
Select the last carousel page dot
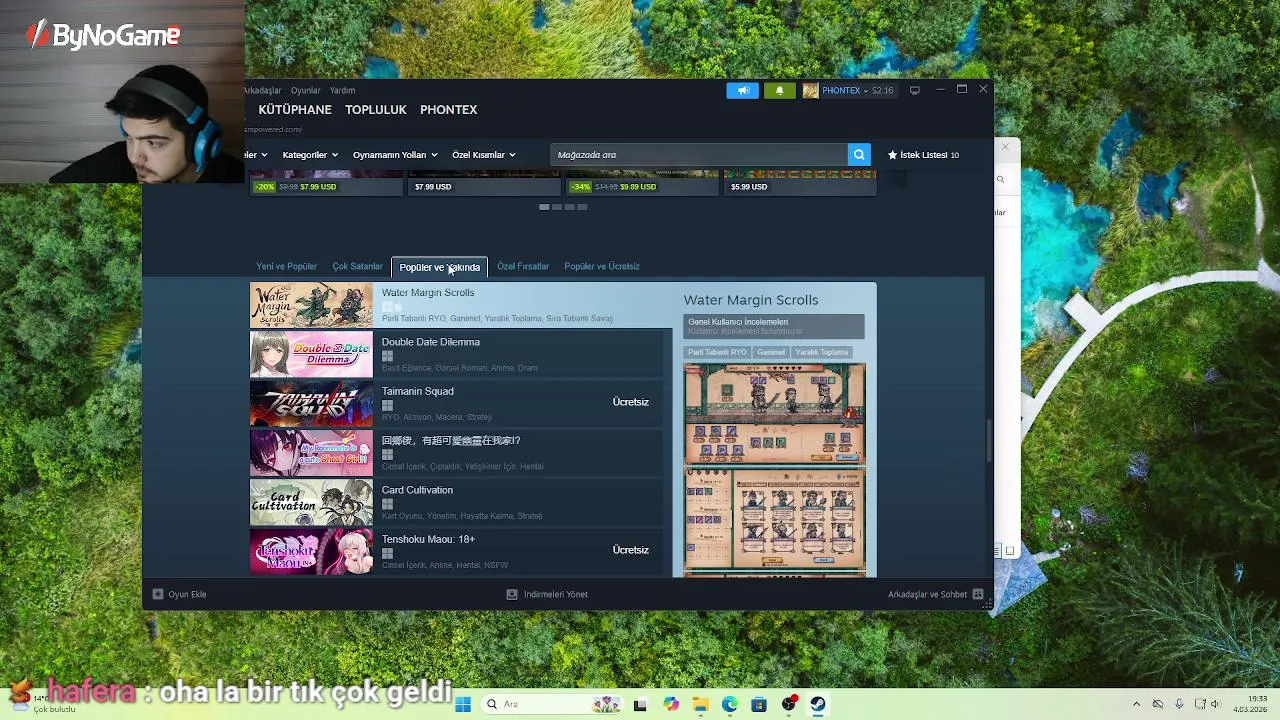tap(582, 207)
